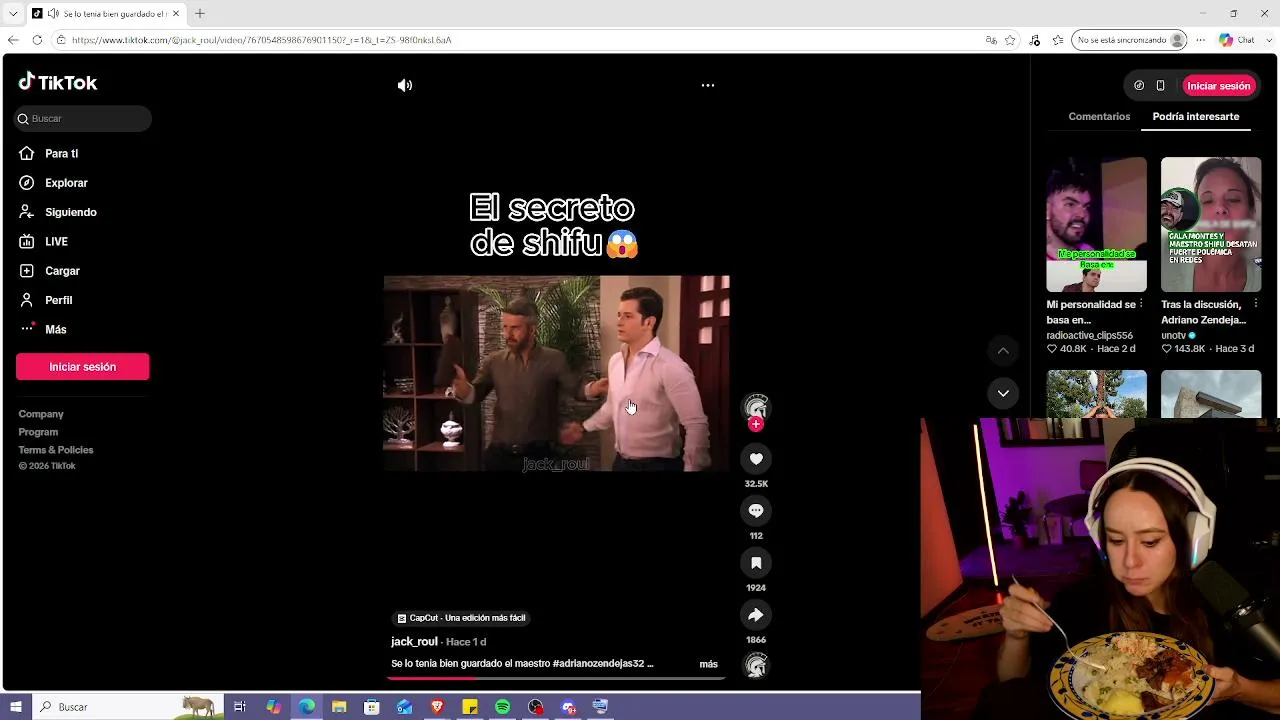
Task: Open the 'Tras la discusión, Adriano Zendeja' thumbnail
Action: [1211, 224]
